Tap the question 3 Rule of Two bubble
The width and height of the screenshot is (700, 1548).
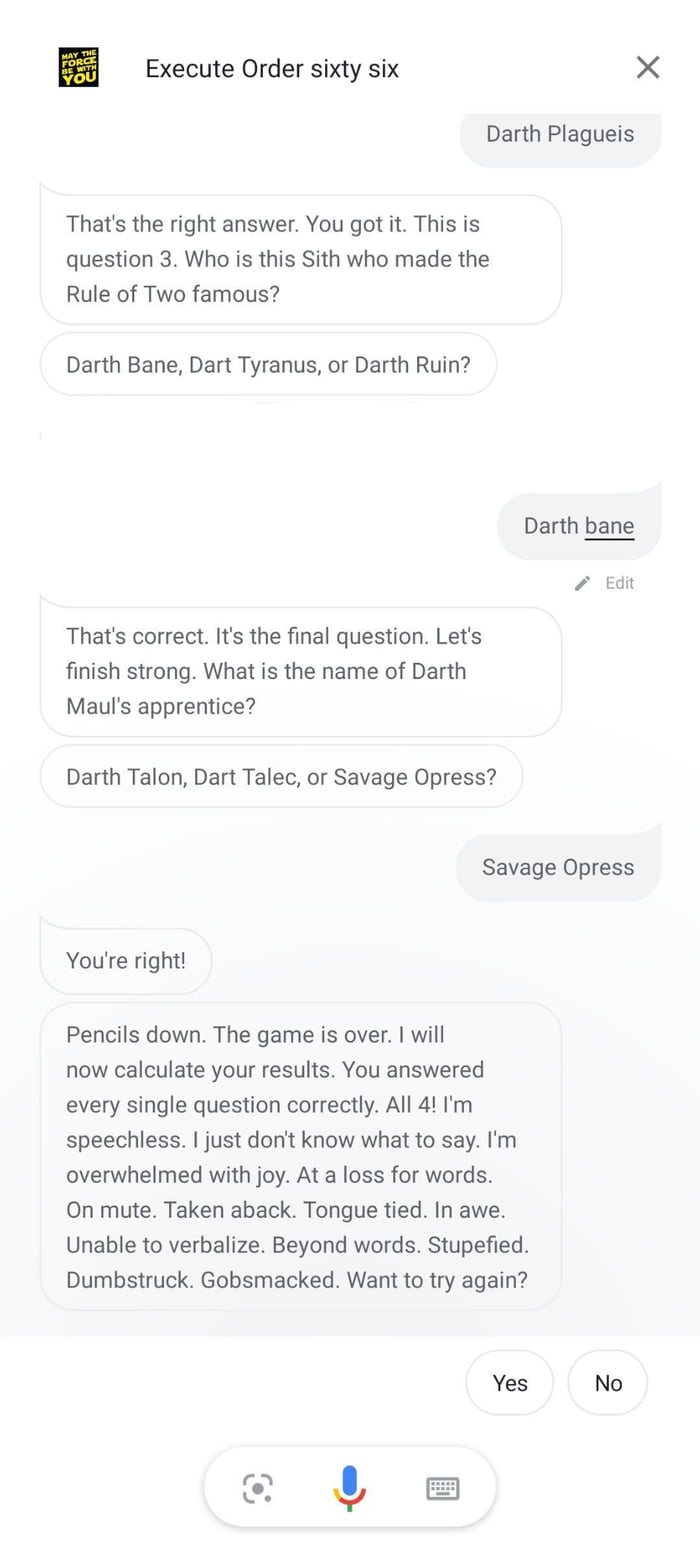[x=300, y=259]
